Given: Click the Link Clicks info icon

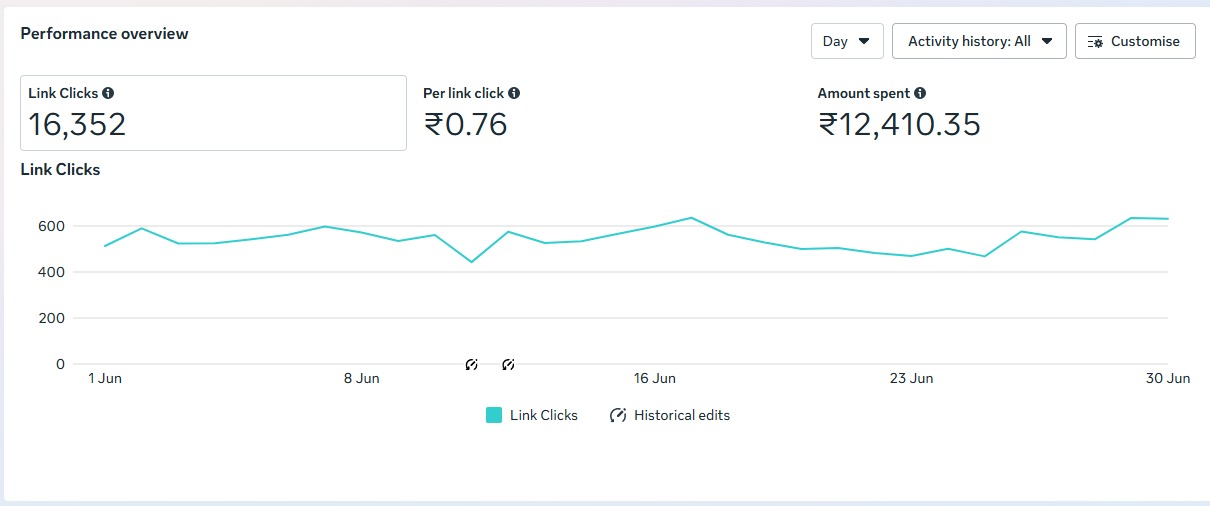Looking at the screenshot, I should 108,93.
